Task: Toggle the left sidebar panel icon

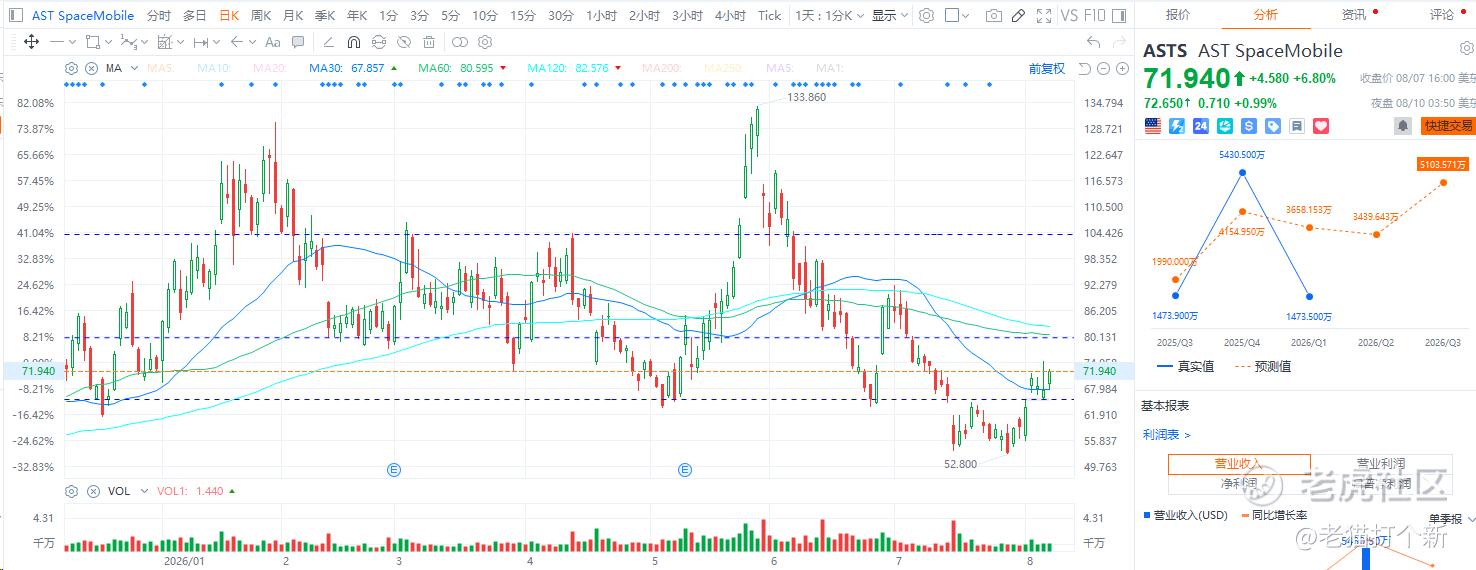Action: 15,16
